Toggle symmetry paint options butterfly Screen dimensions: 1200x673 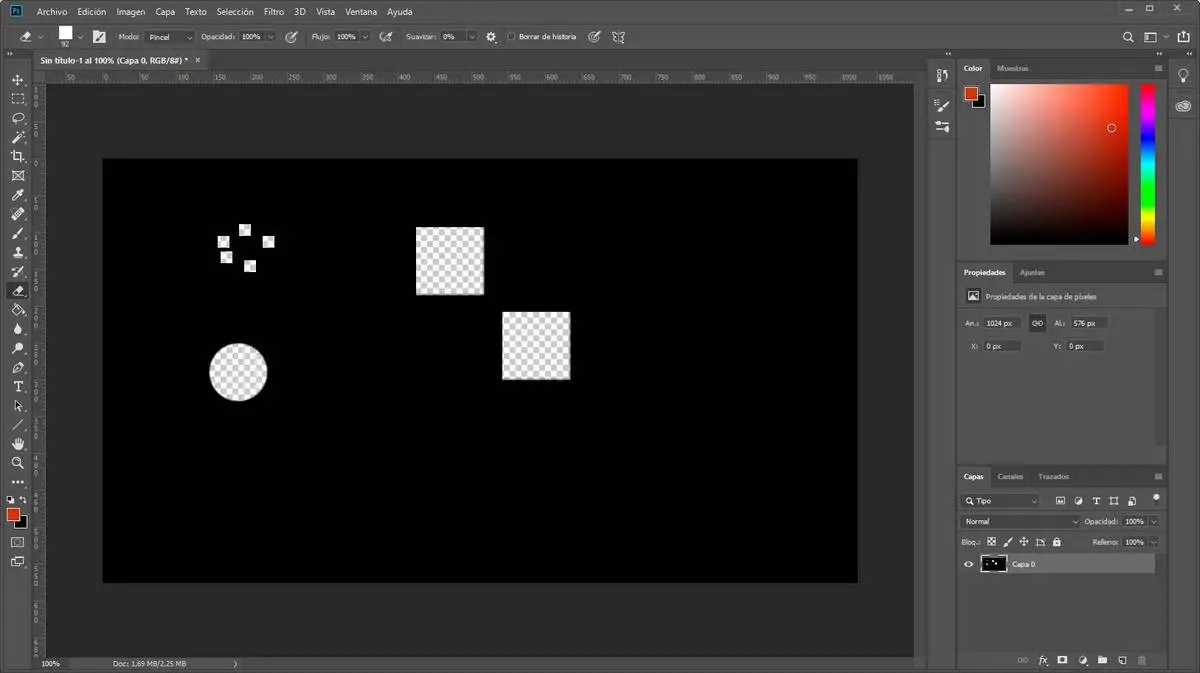click(619, 37)
